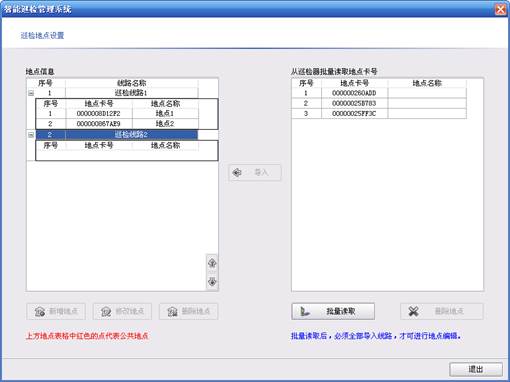Click the empty 地点名称 cell of row 1
This screenshot has width=510, height=382.
coord(427,93)
